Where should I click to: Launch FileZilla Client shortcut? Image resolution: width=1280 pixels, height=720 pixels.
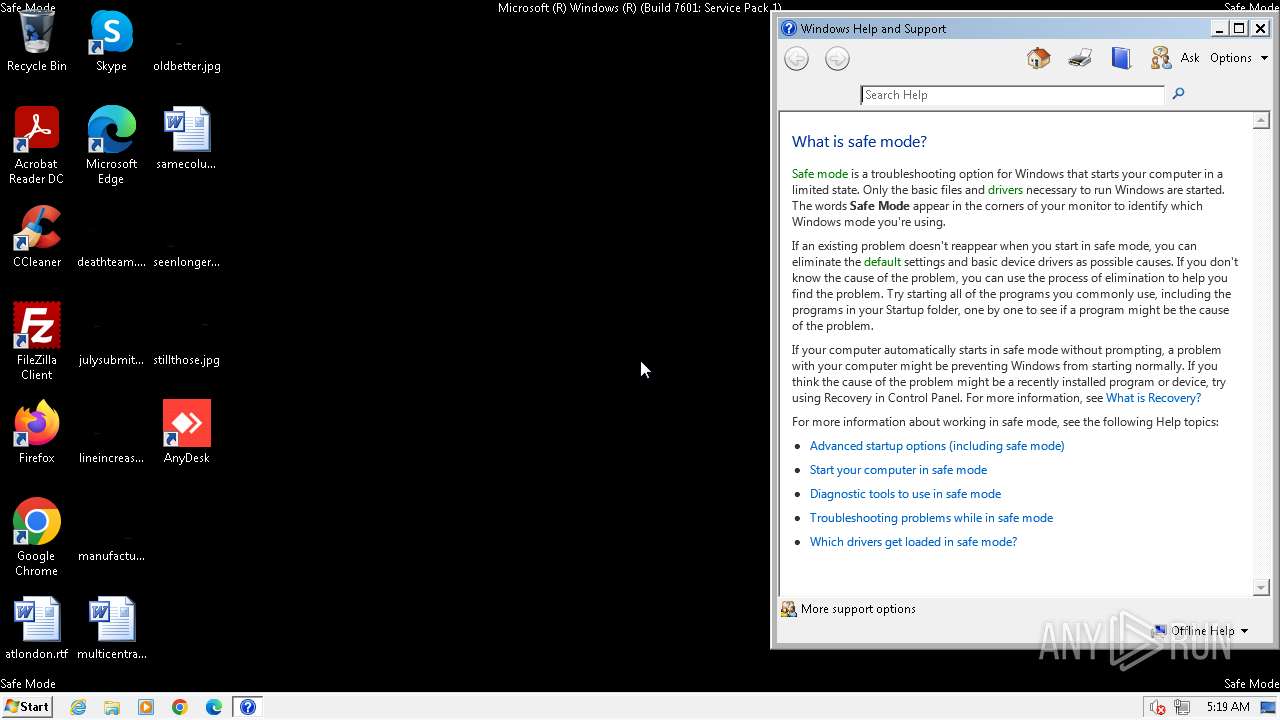[37, 341]
